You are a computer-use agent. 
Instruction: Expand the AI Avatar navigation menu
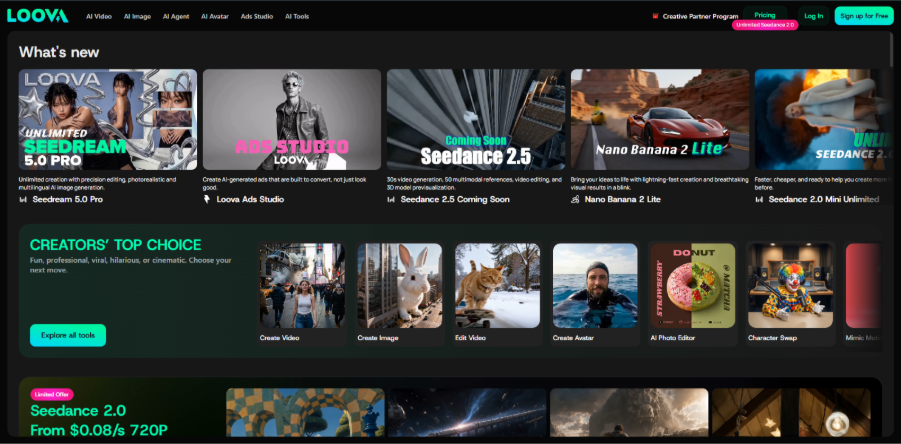(x=215, y=16)
